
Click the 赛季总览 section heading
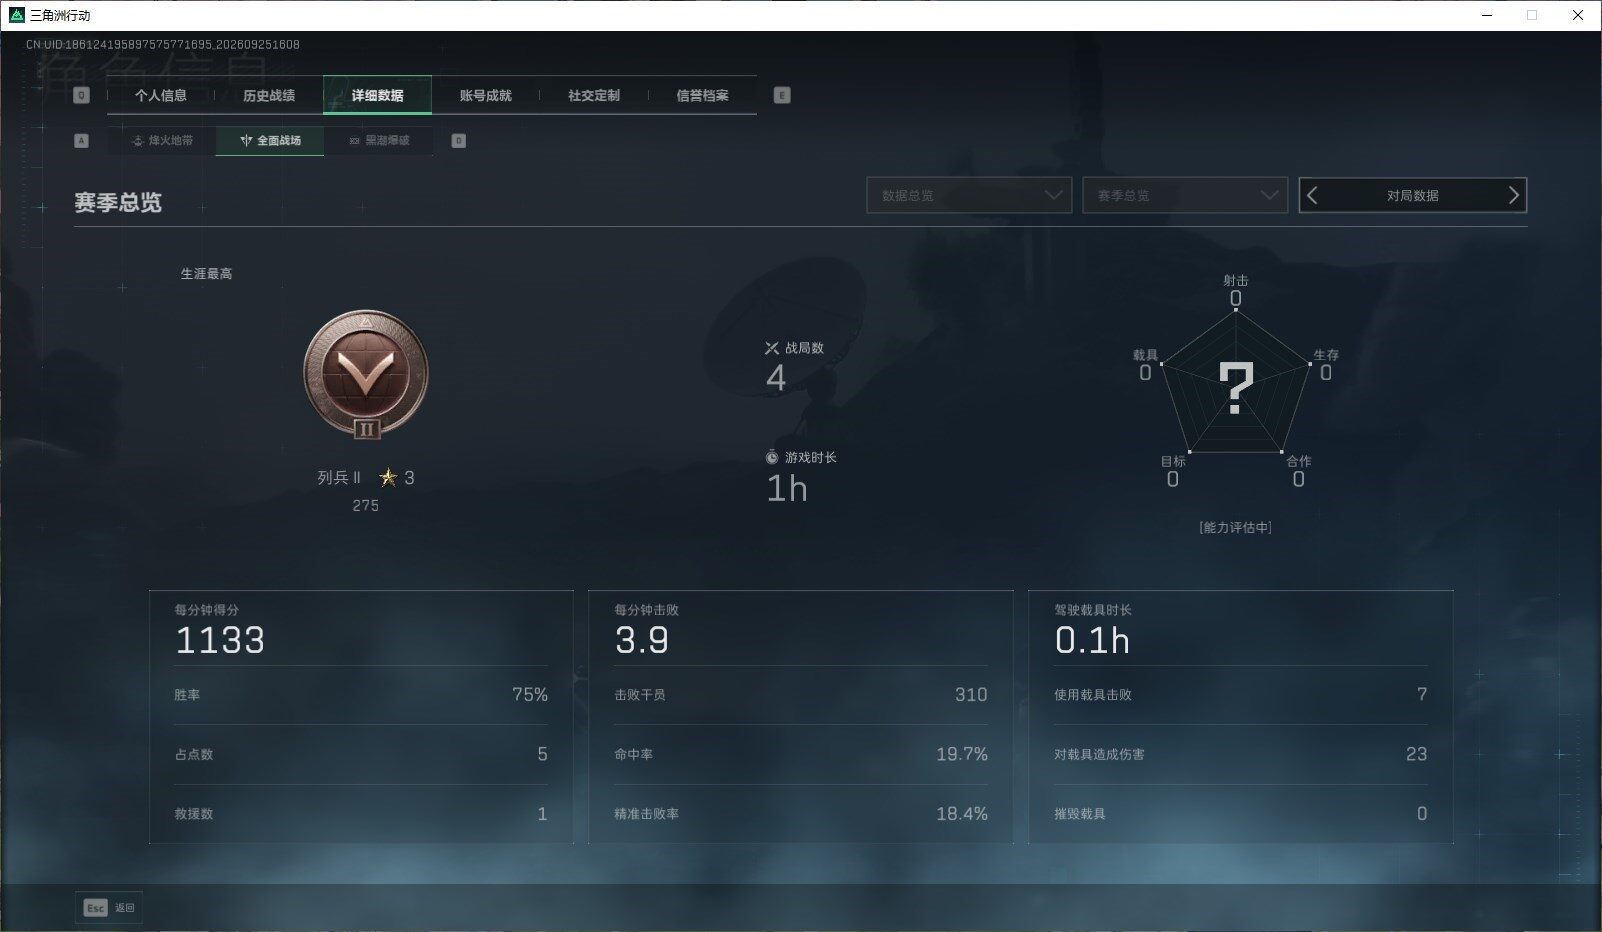click(x=118, y=203)
